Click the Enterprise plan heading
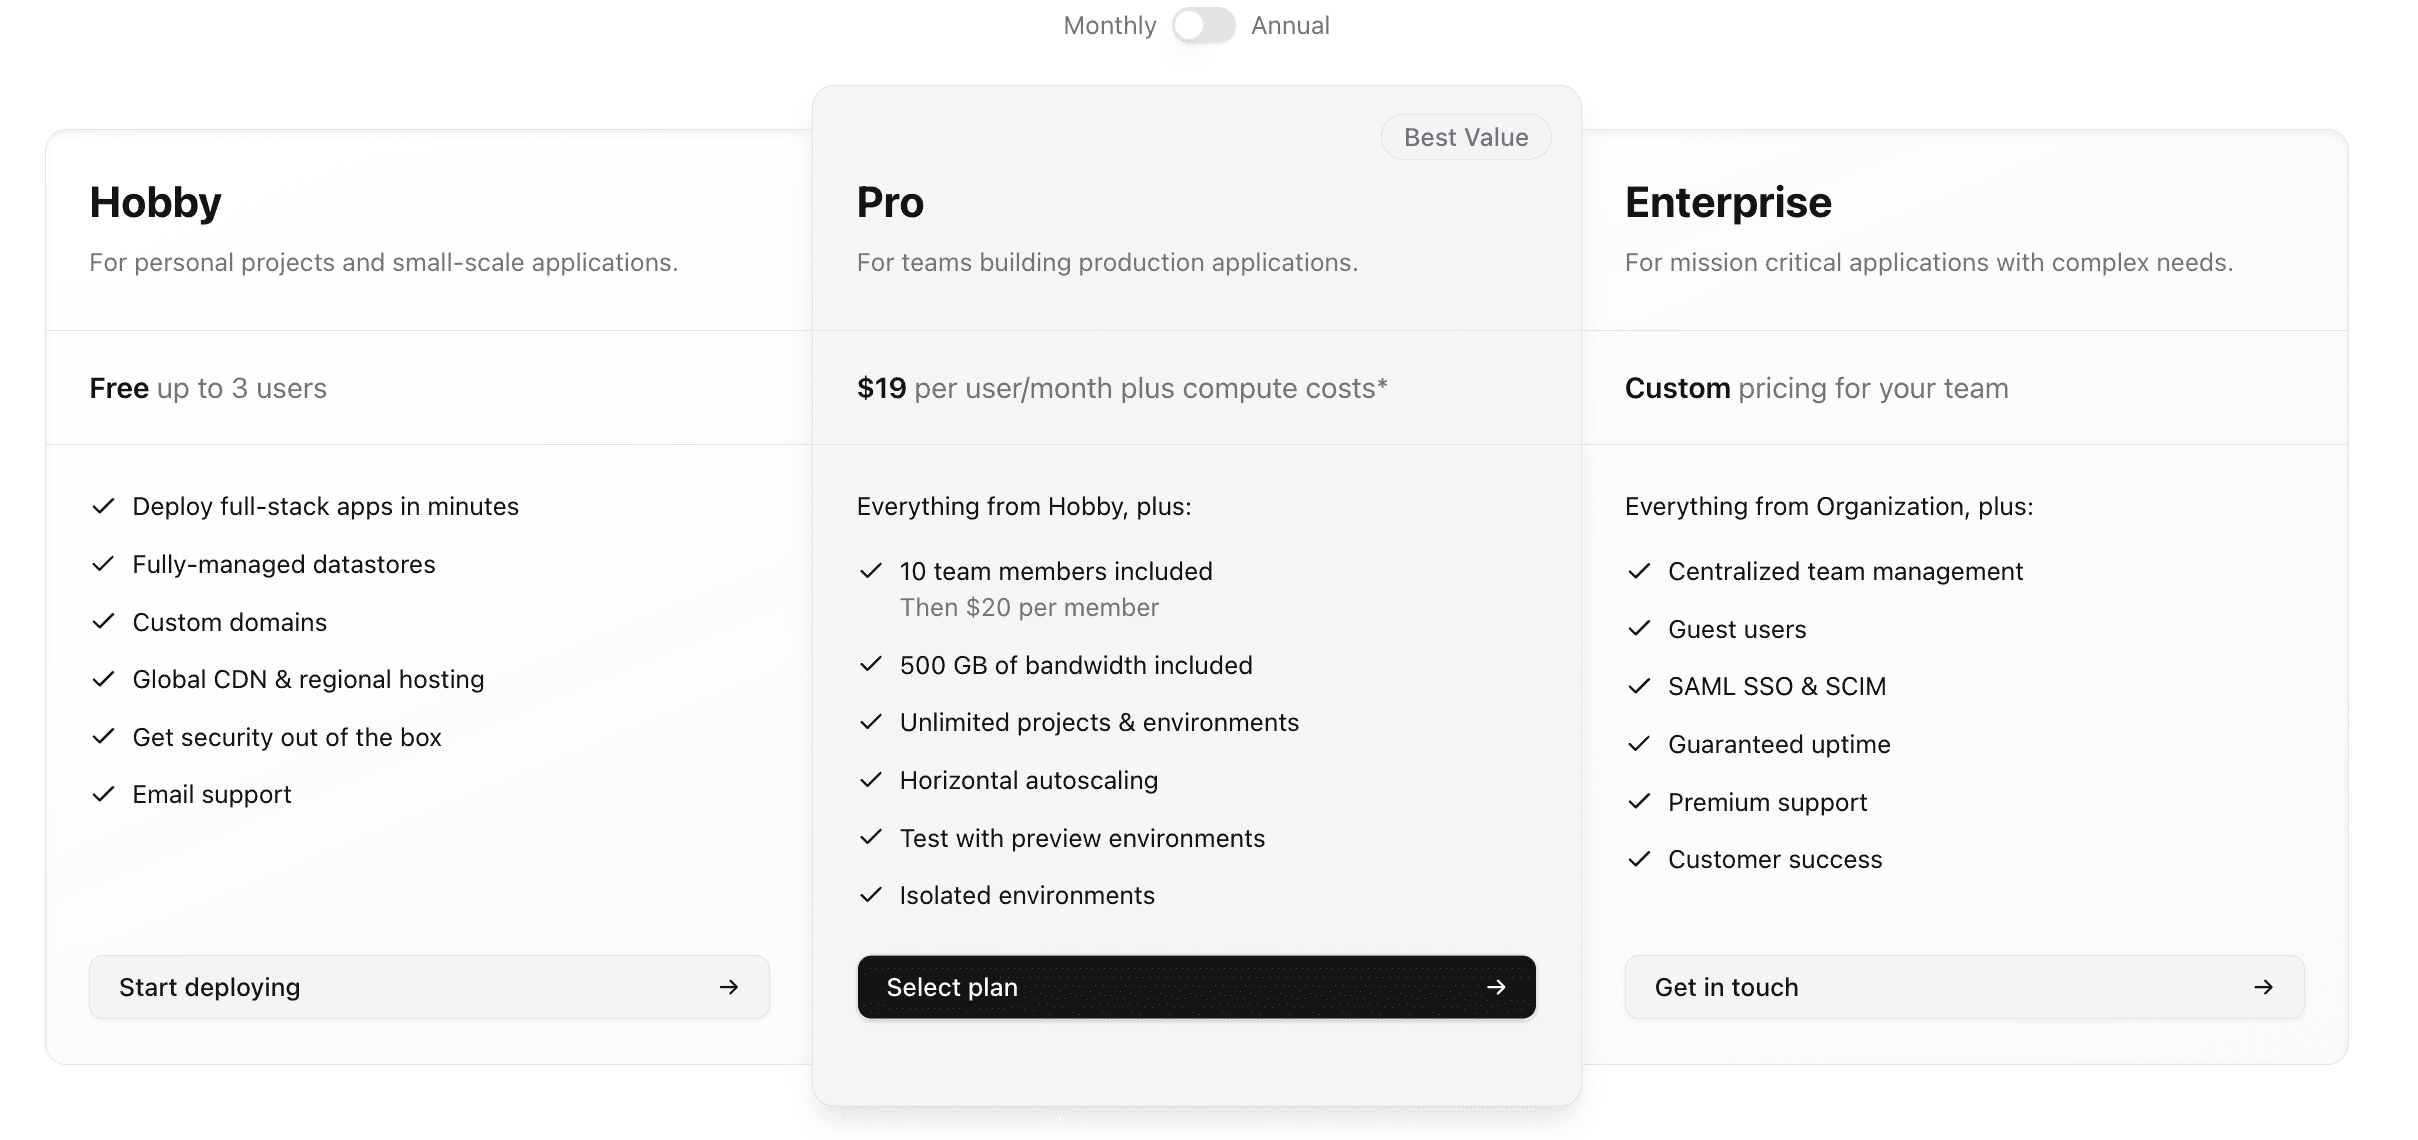2418x1140 pixels. tap(1728, 203)
